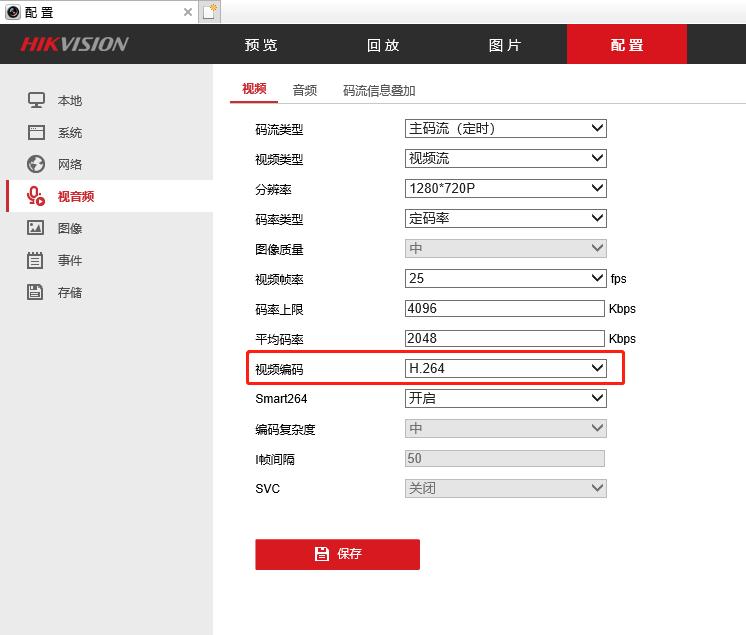Screen dimensions: 746x635
Task: Open 网络 network settings
Action: (70, 165)
